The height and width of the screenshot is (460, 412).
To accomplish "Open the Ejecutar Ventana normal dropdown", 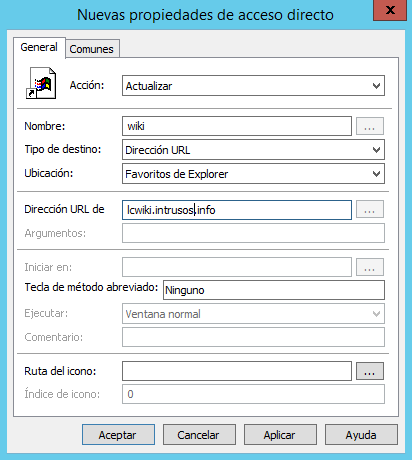I will pyautogui.click(x=253, y=314).
